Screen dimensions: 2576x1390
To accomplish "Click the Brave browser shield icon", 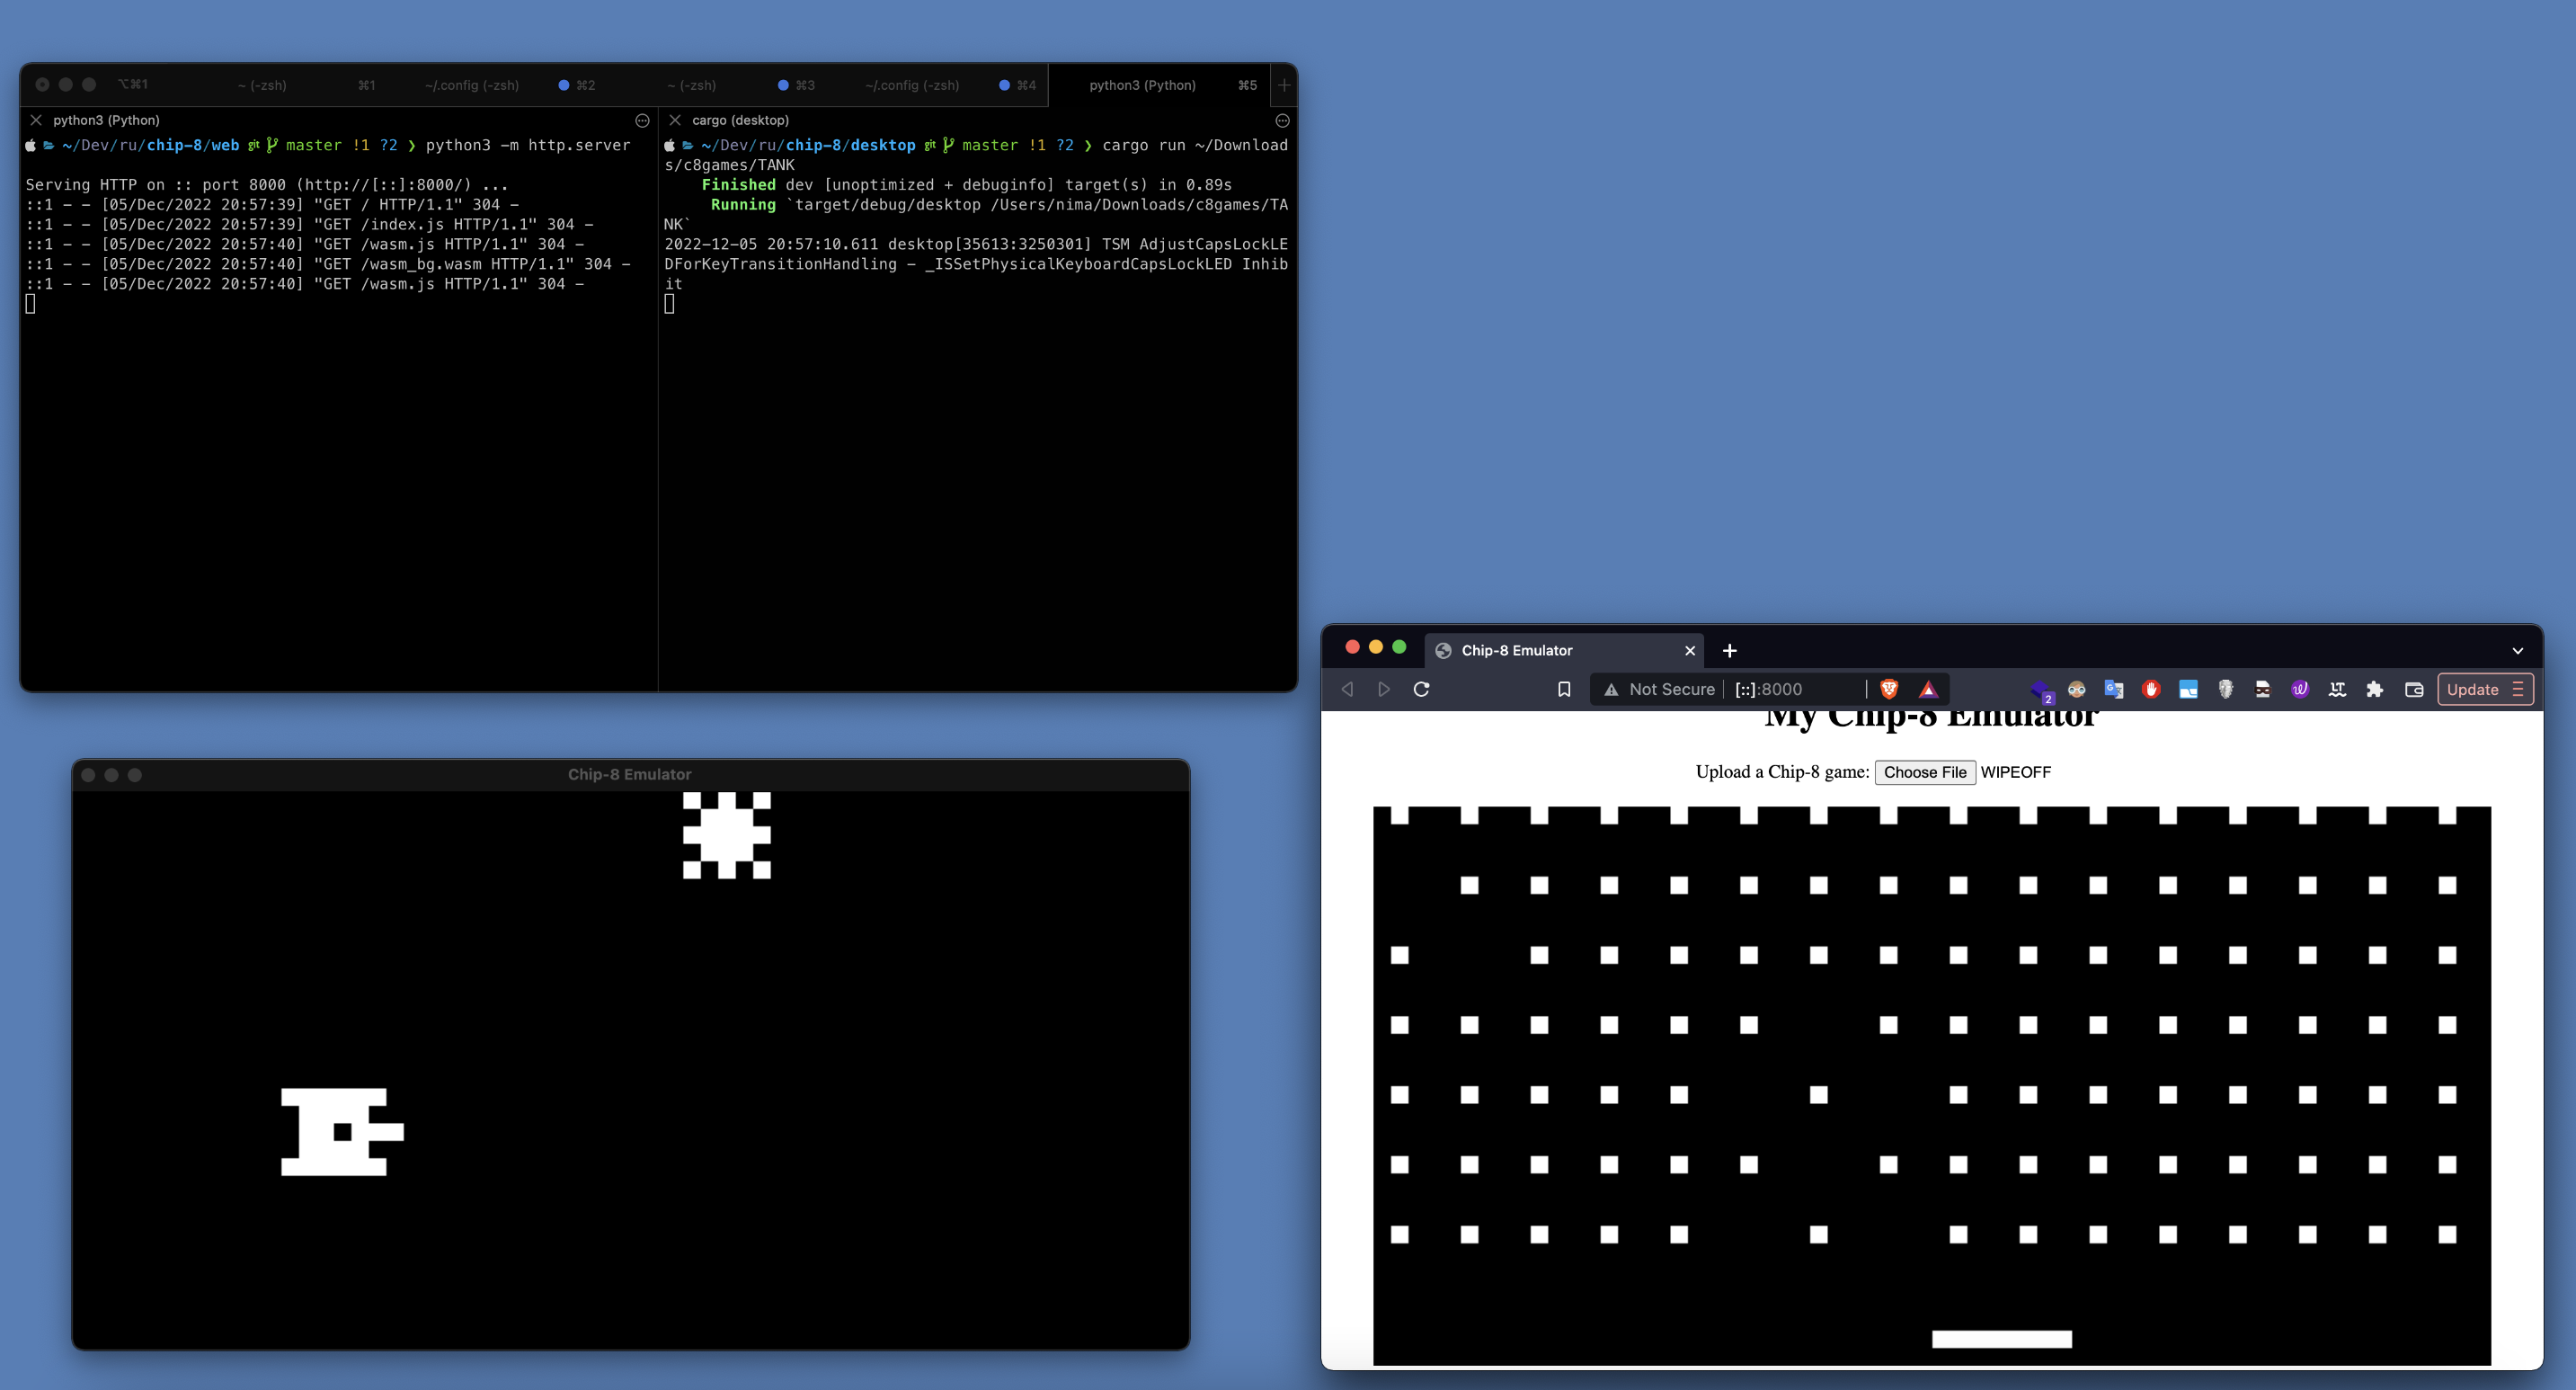I will pos(1885,688).
